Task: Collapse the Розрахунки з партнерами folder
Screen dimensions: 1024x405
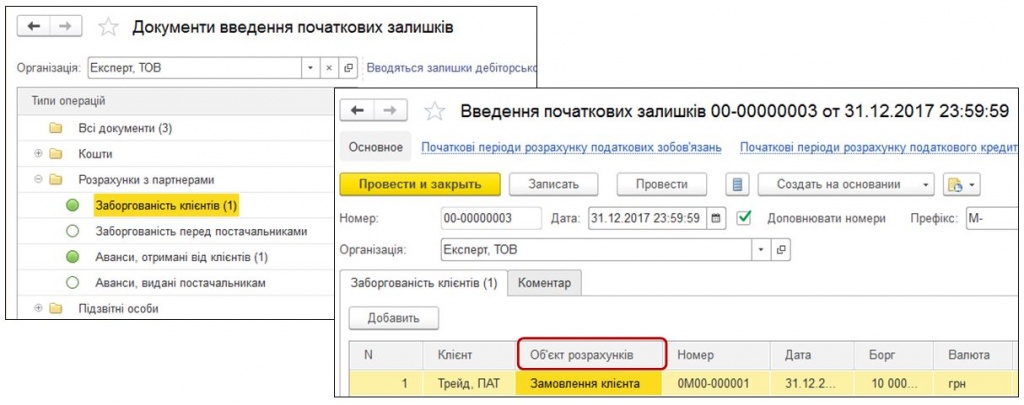Action: coord(38,180)
